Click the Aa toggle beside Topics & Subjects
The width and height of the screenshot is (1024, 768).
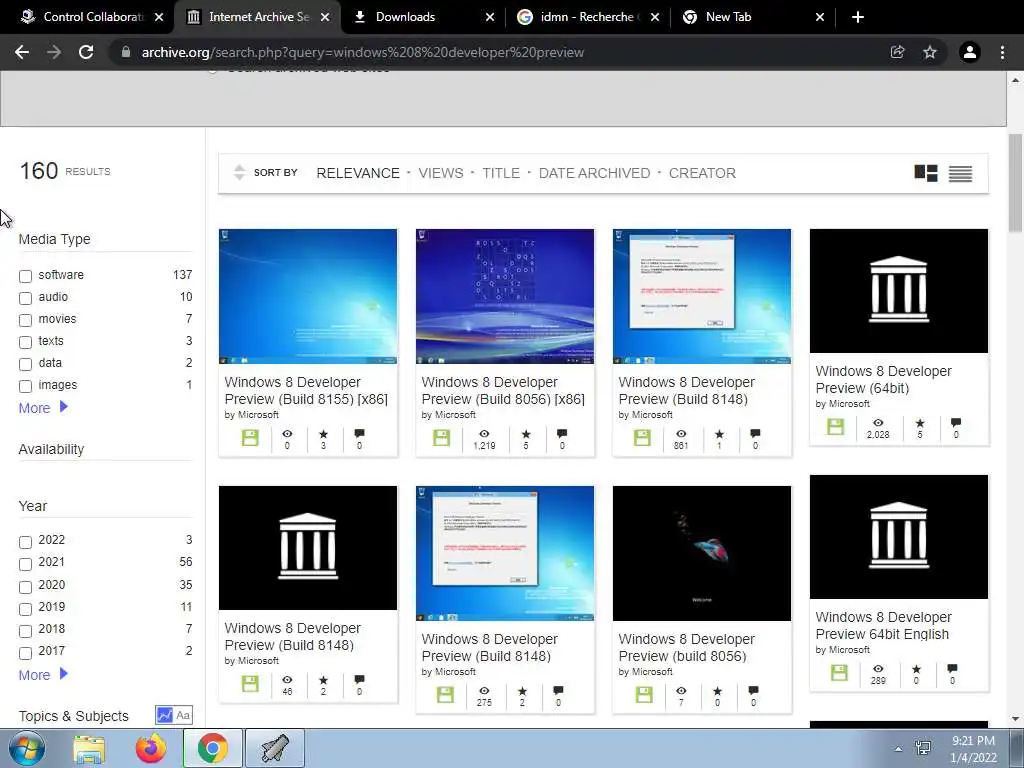point(184,715)
